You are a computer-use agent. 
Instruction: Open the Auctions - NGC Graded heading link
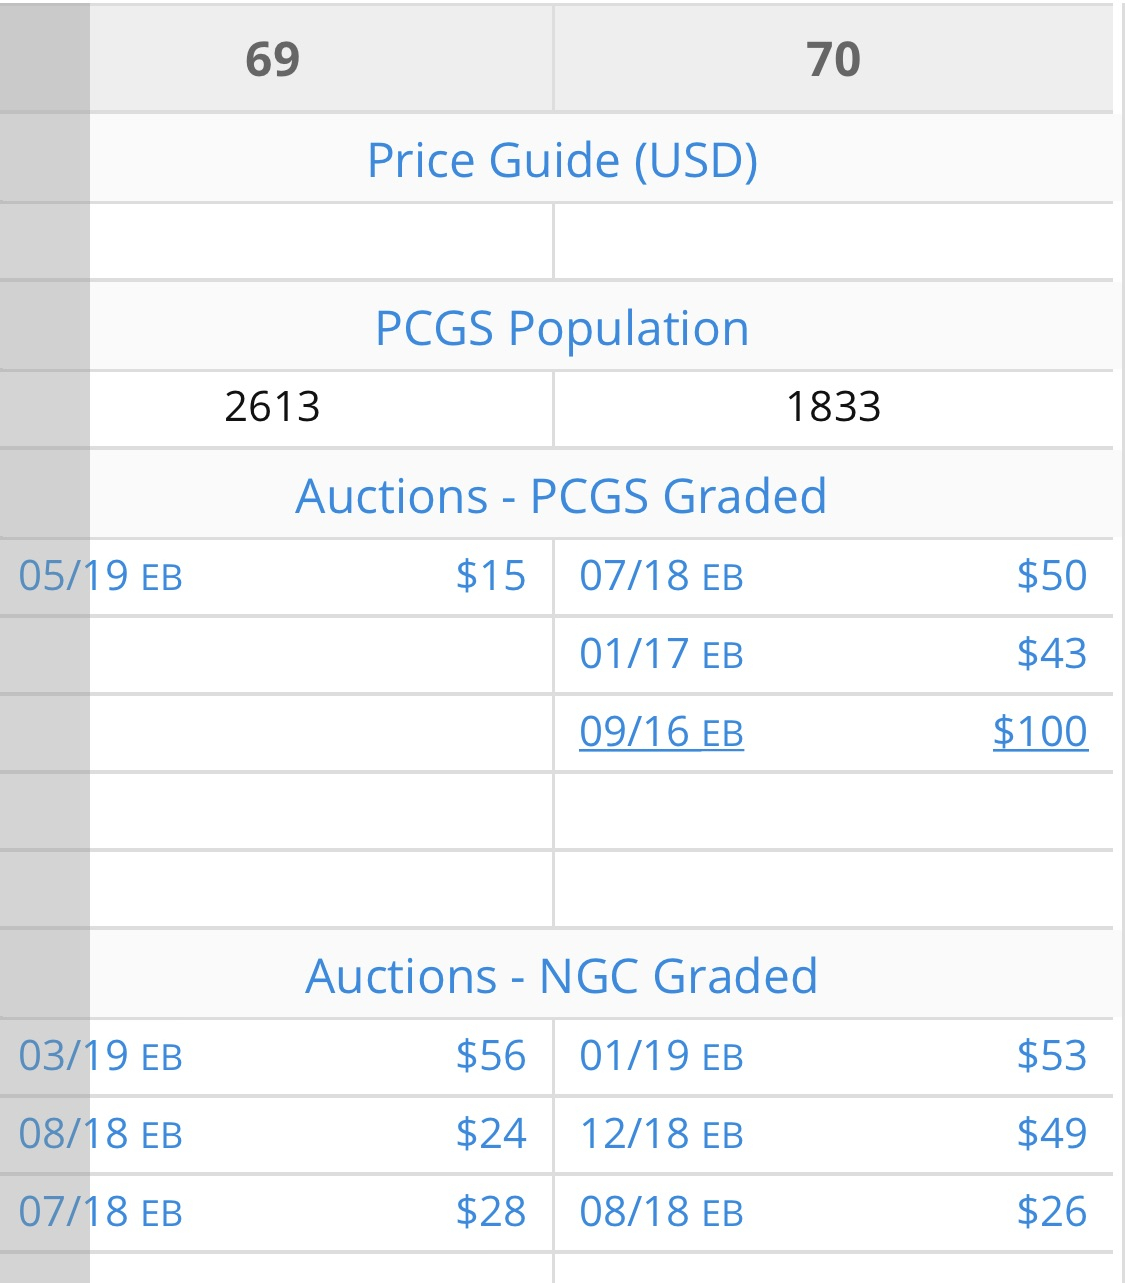click(562, 977)
